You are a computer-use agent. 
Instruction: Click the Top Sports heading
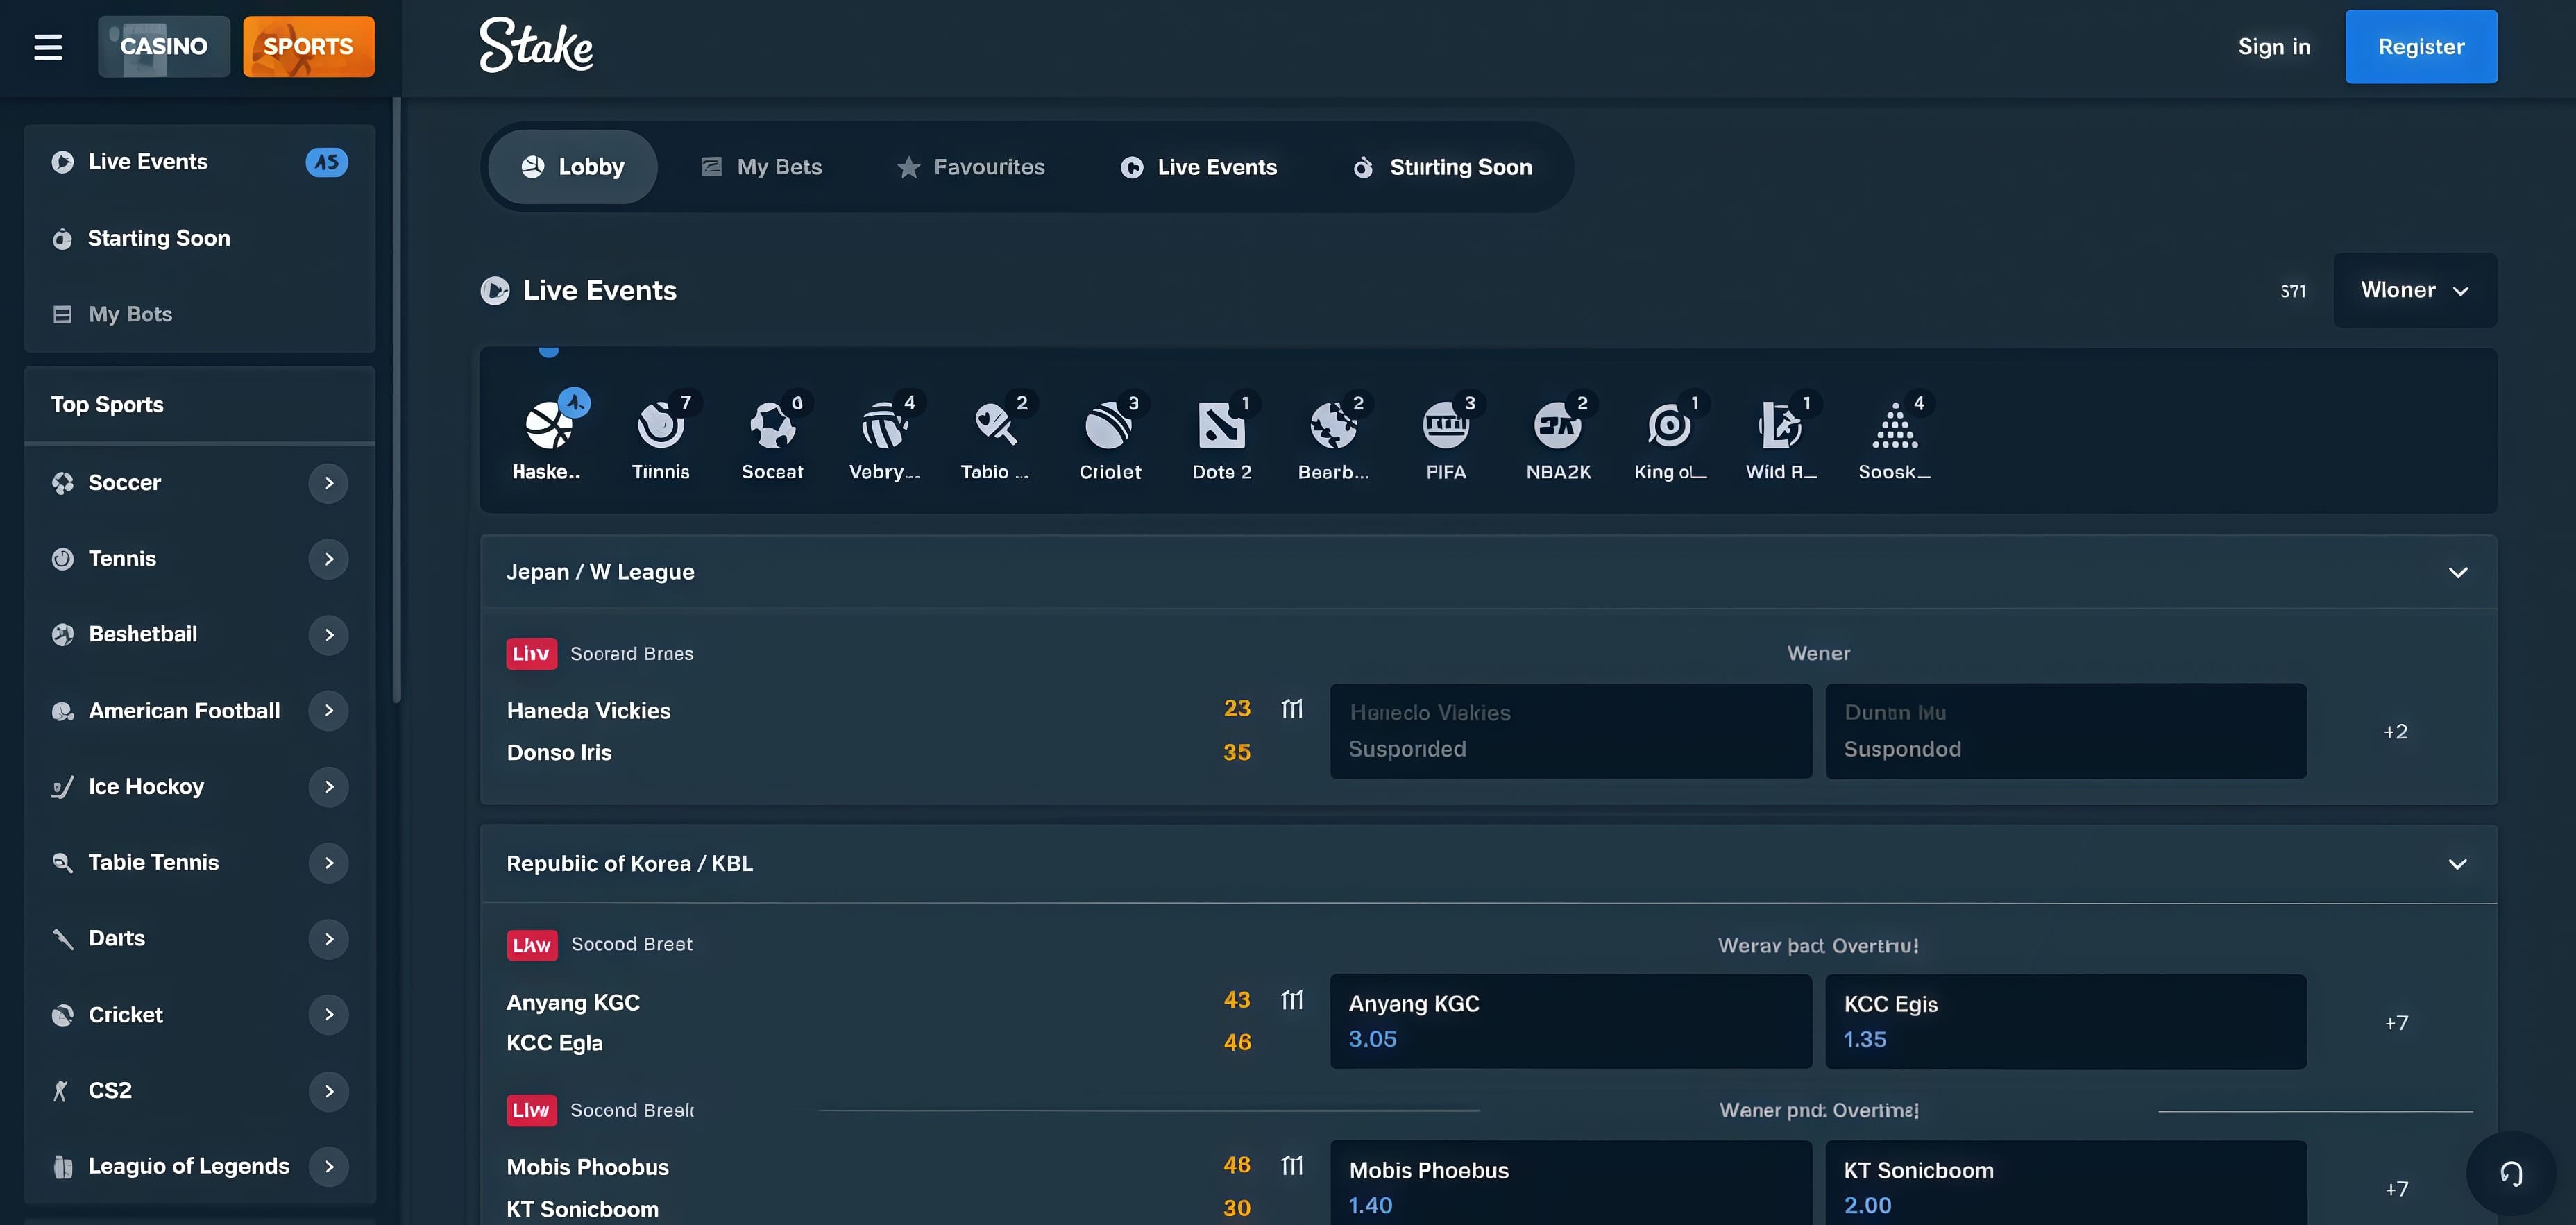point(107,405)
